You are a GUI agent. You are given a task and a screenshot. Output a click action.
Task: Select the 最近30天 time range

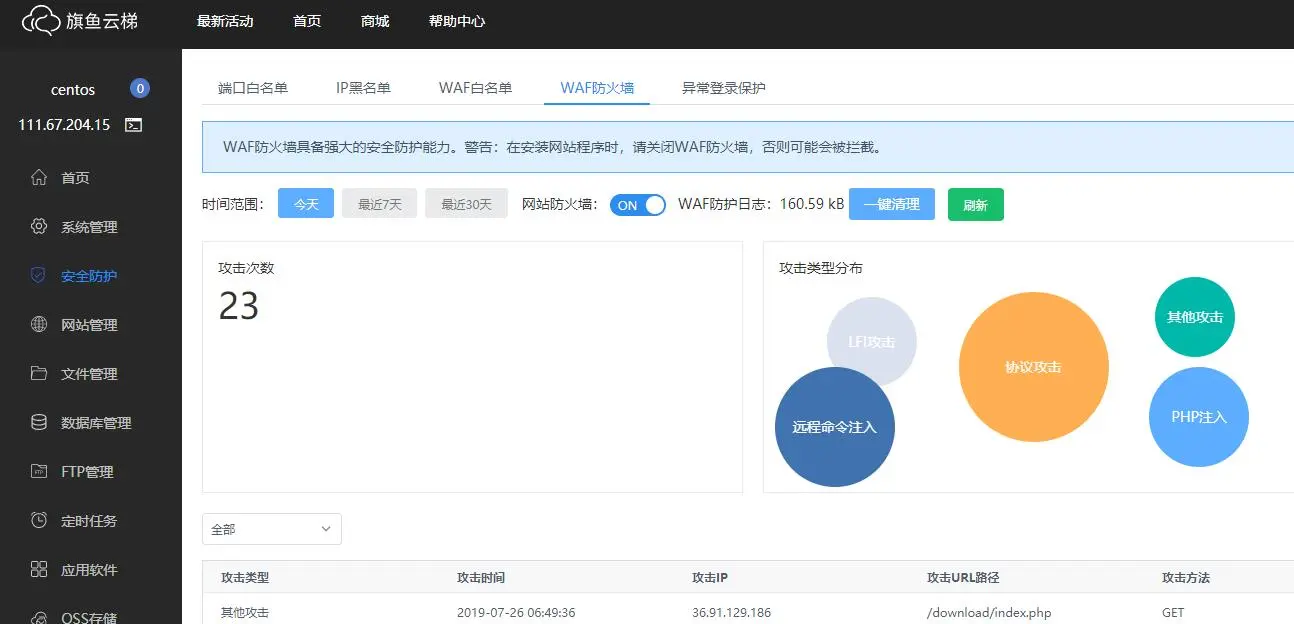tap(466, 204)
